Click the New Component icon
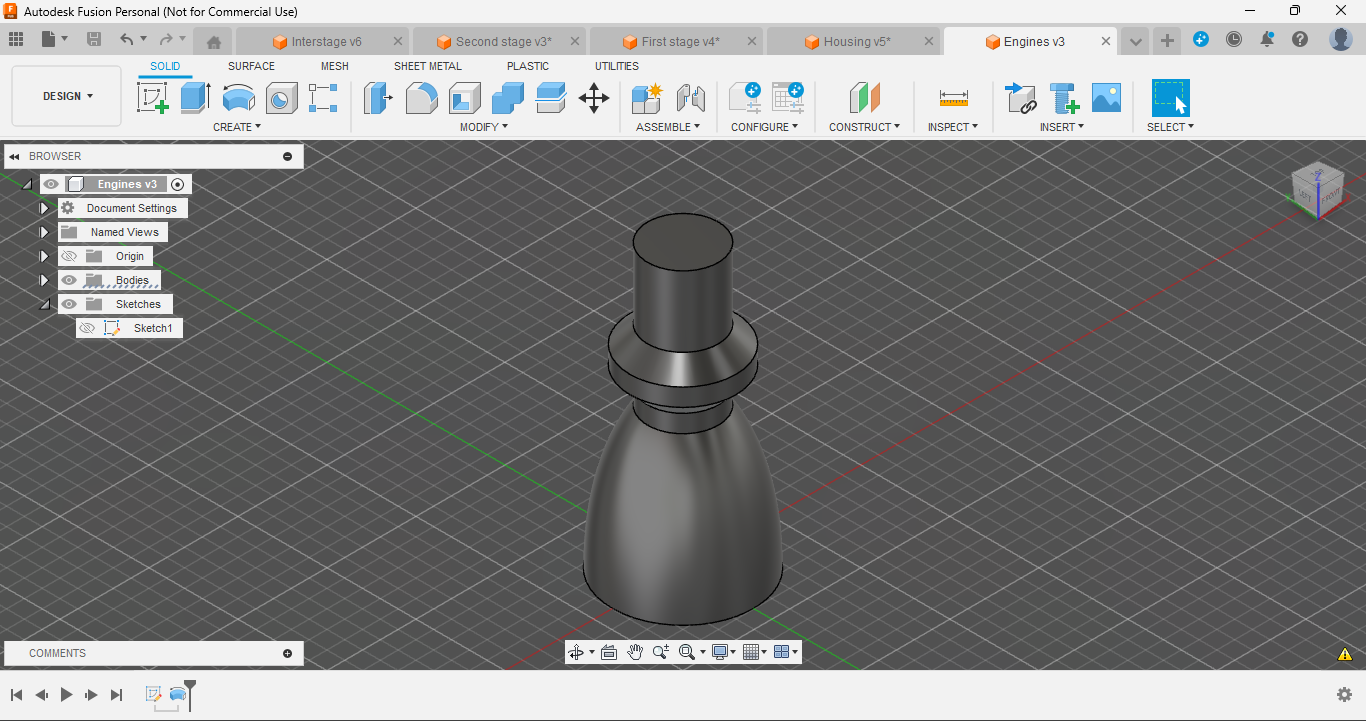This screenshot has height=721, width=1366. tap(647, 98)
